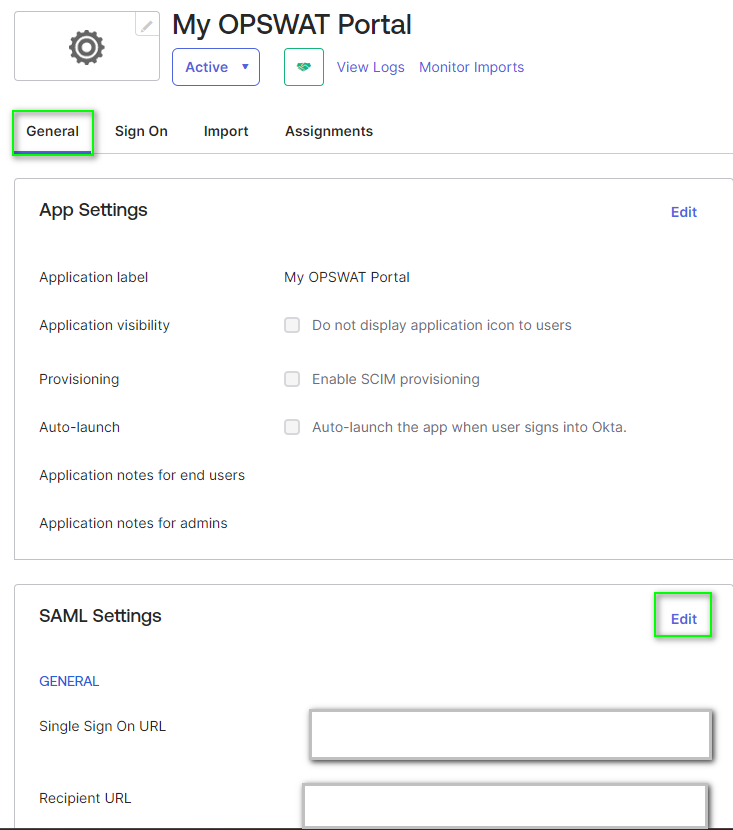Edit the app logo with pencil icon

point(147,24)
